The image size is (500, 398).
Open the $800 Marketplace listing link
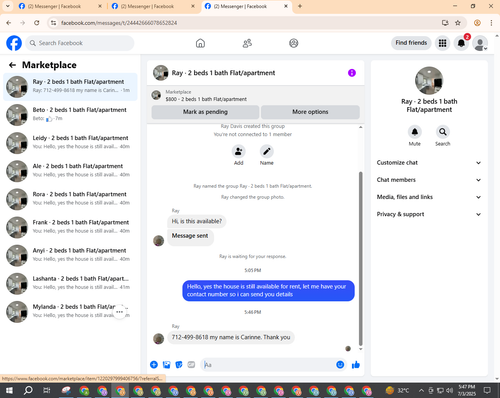206,99
